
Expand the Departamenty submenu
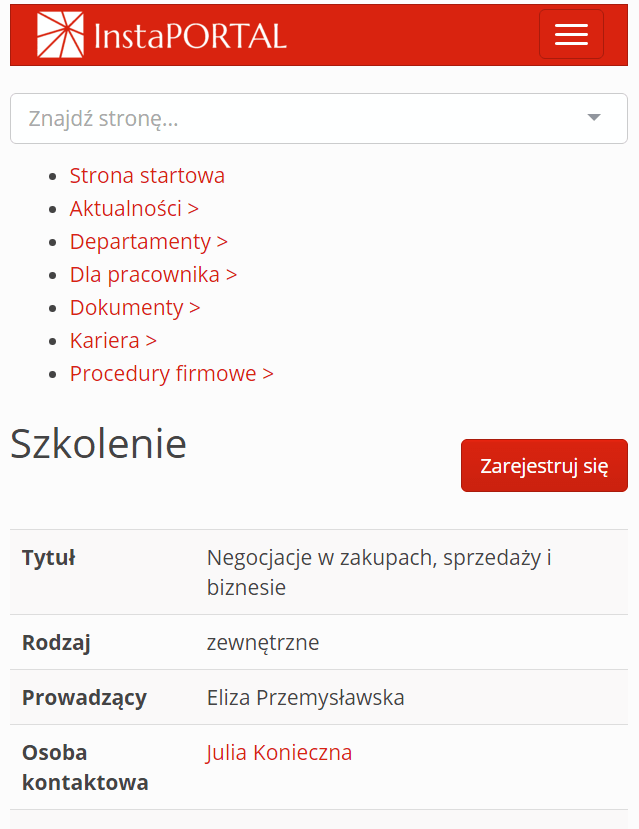(x=222, y=241)
